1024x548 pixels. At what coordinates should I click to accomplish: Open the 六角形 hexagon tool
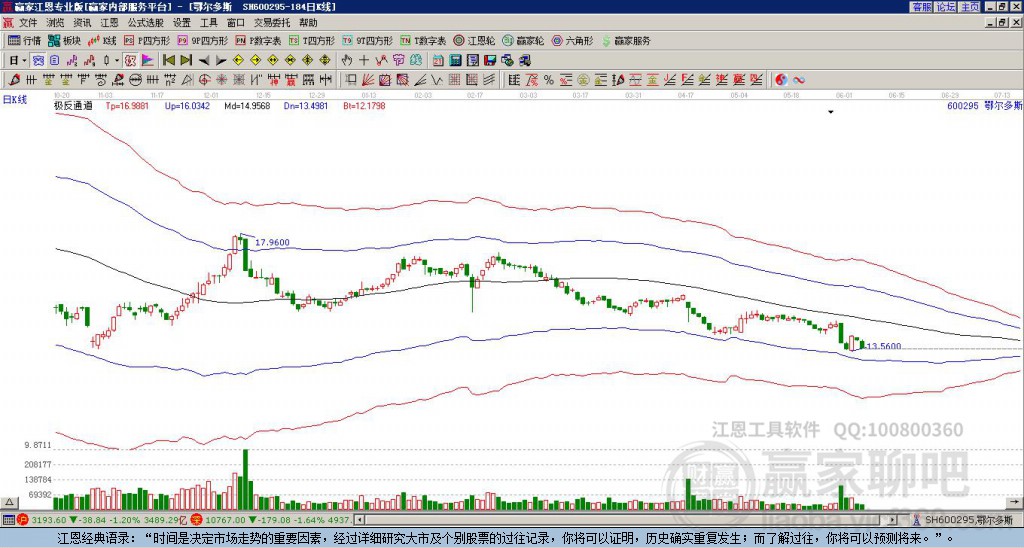pos(572,41)
